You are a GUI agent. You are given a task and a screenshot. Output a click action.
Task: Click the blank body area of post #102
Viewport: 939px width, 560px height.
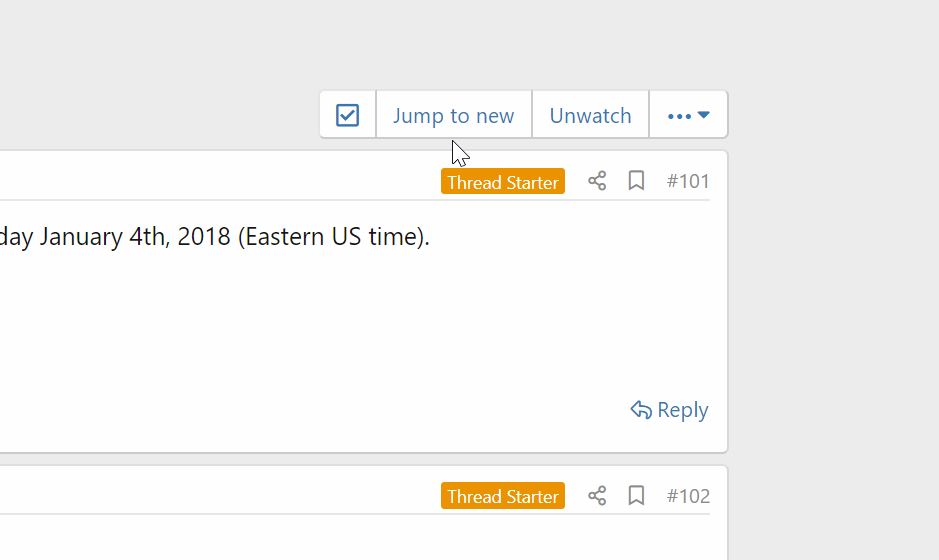pos(300,540)
